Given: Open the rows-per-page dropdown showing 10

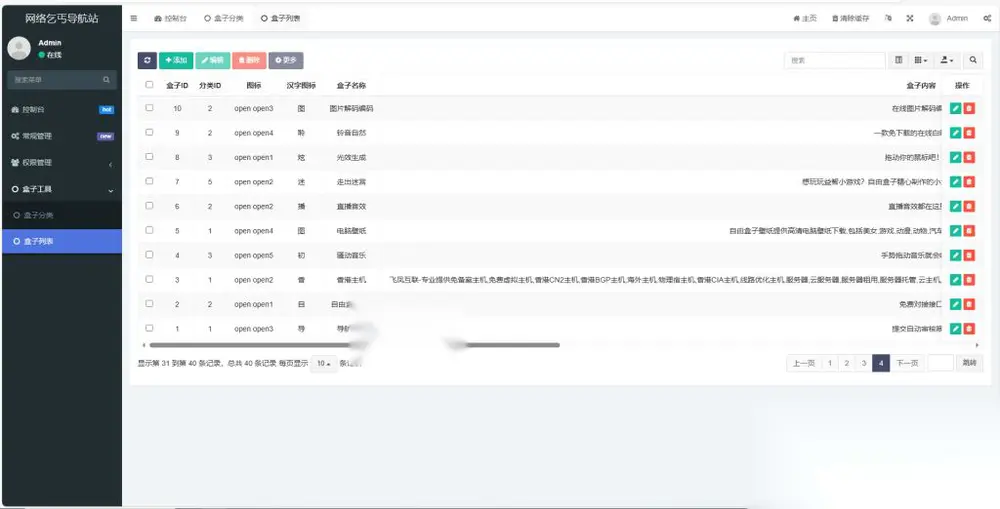Looking at the screenshot, I should tap(323, 364).
